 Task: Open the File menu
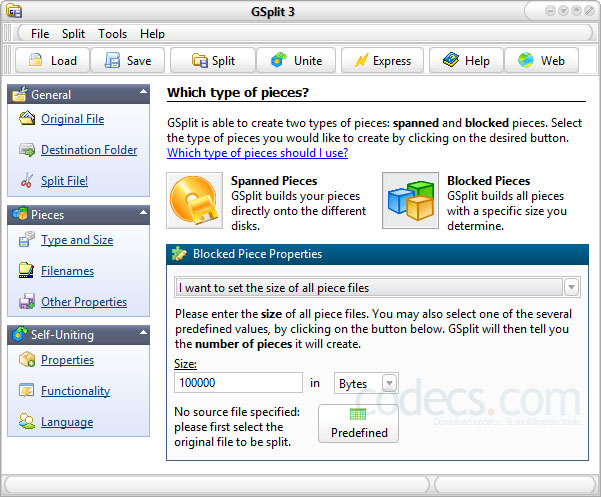(x=40, y=34)
